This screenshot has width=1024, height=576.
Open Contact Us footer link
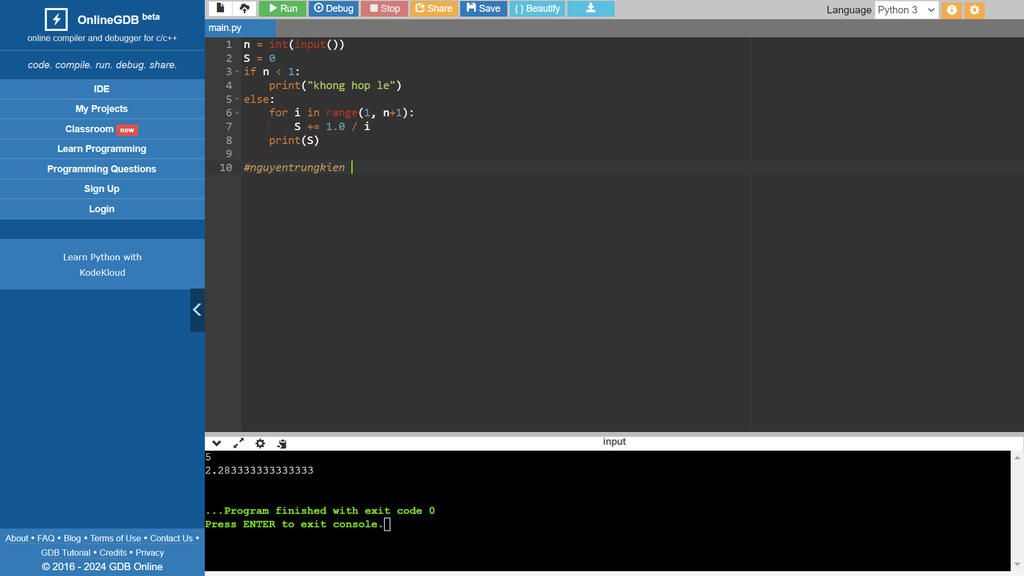point(171,538)
